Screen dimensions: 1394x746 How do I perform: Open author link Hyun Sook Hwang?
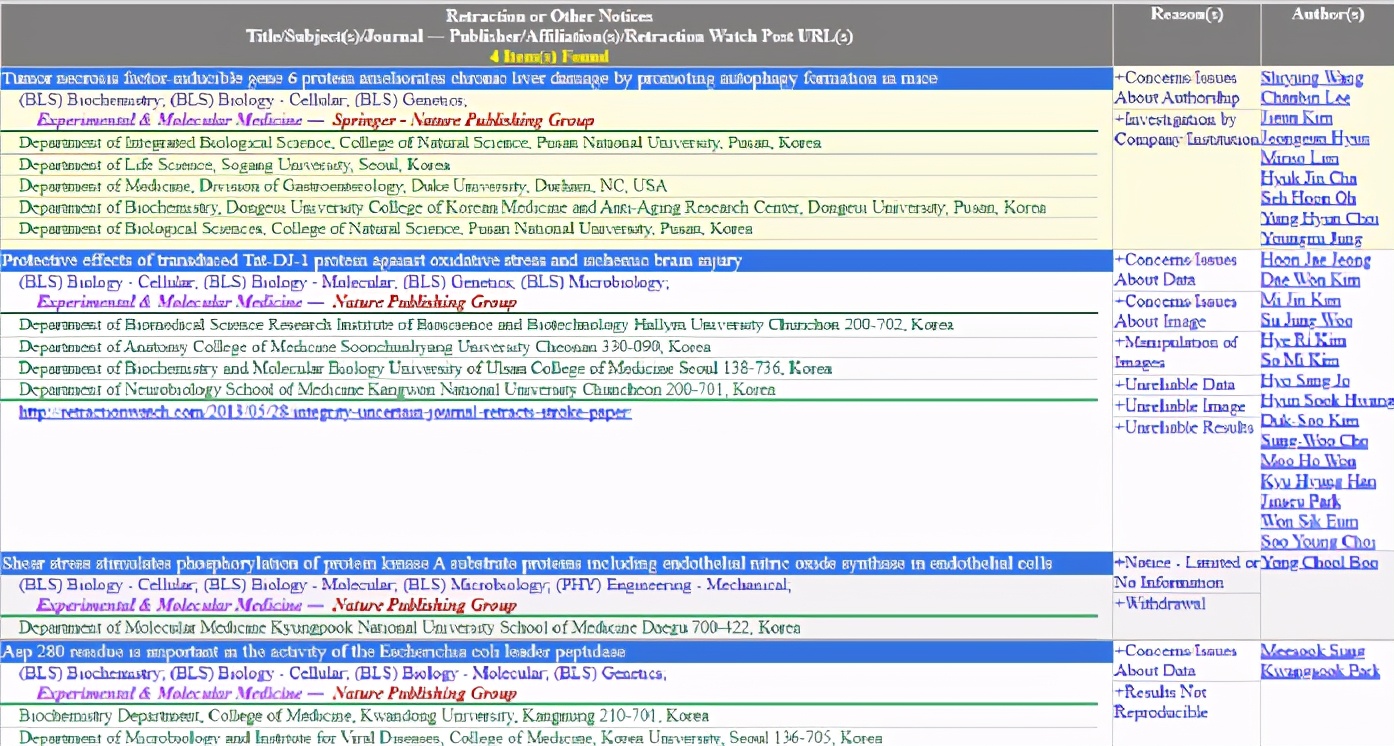tap(1327, 400)
